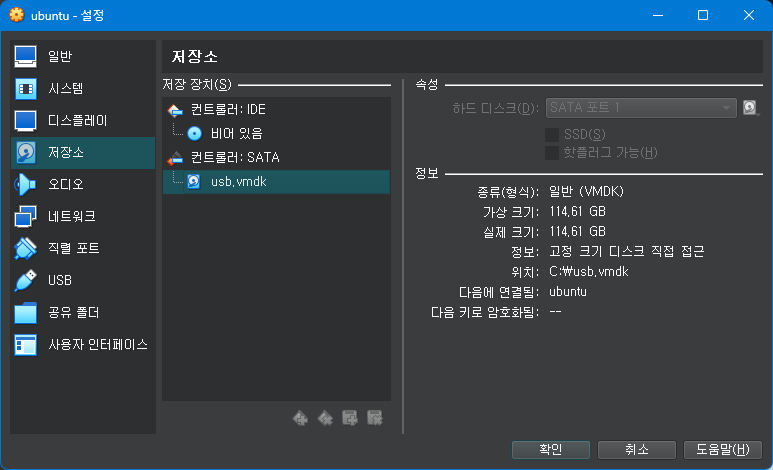Screen dimensions: 773x470
Task: Click the attached-to value ubuntu
Action: tap(568, 292)
